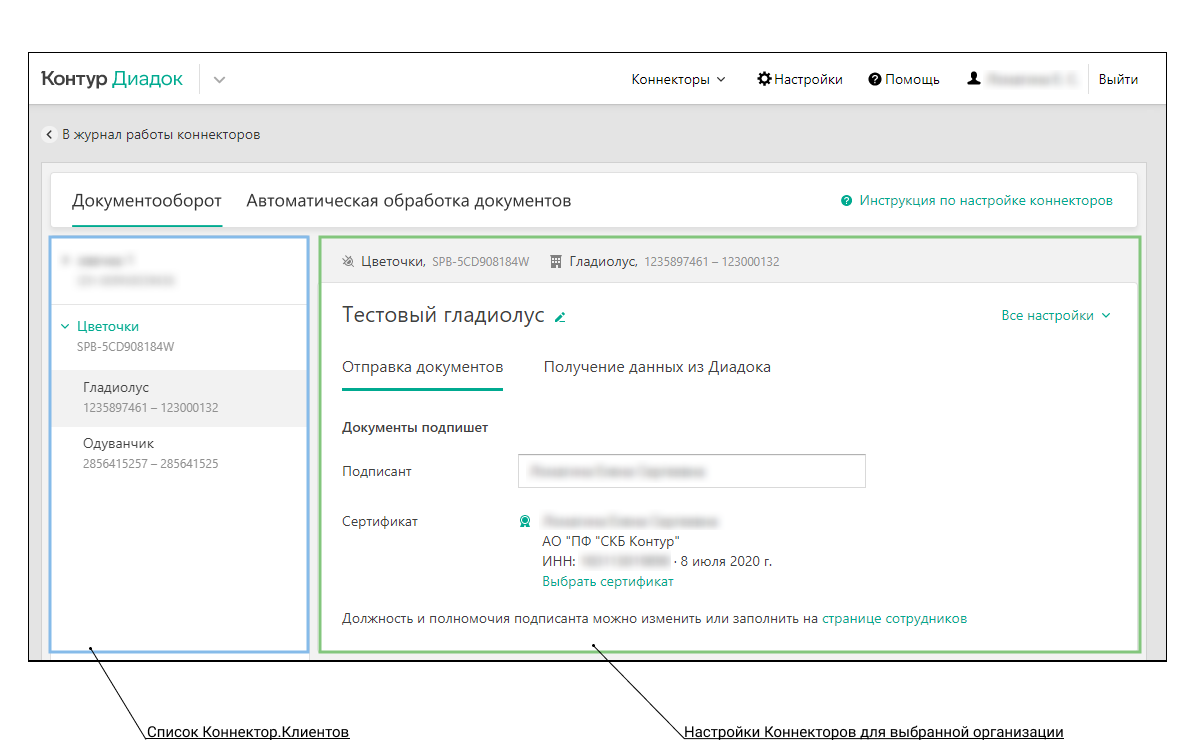Open Помощь with the question-mark icon

(904, 79)
